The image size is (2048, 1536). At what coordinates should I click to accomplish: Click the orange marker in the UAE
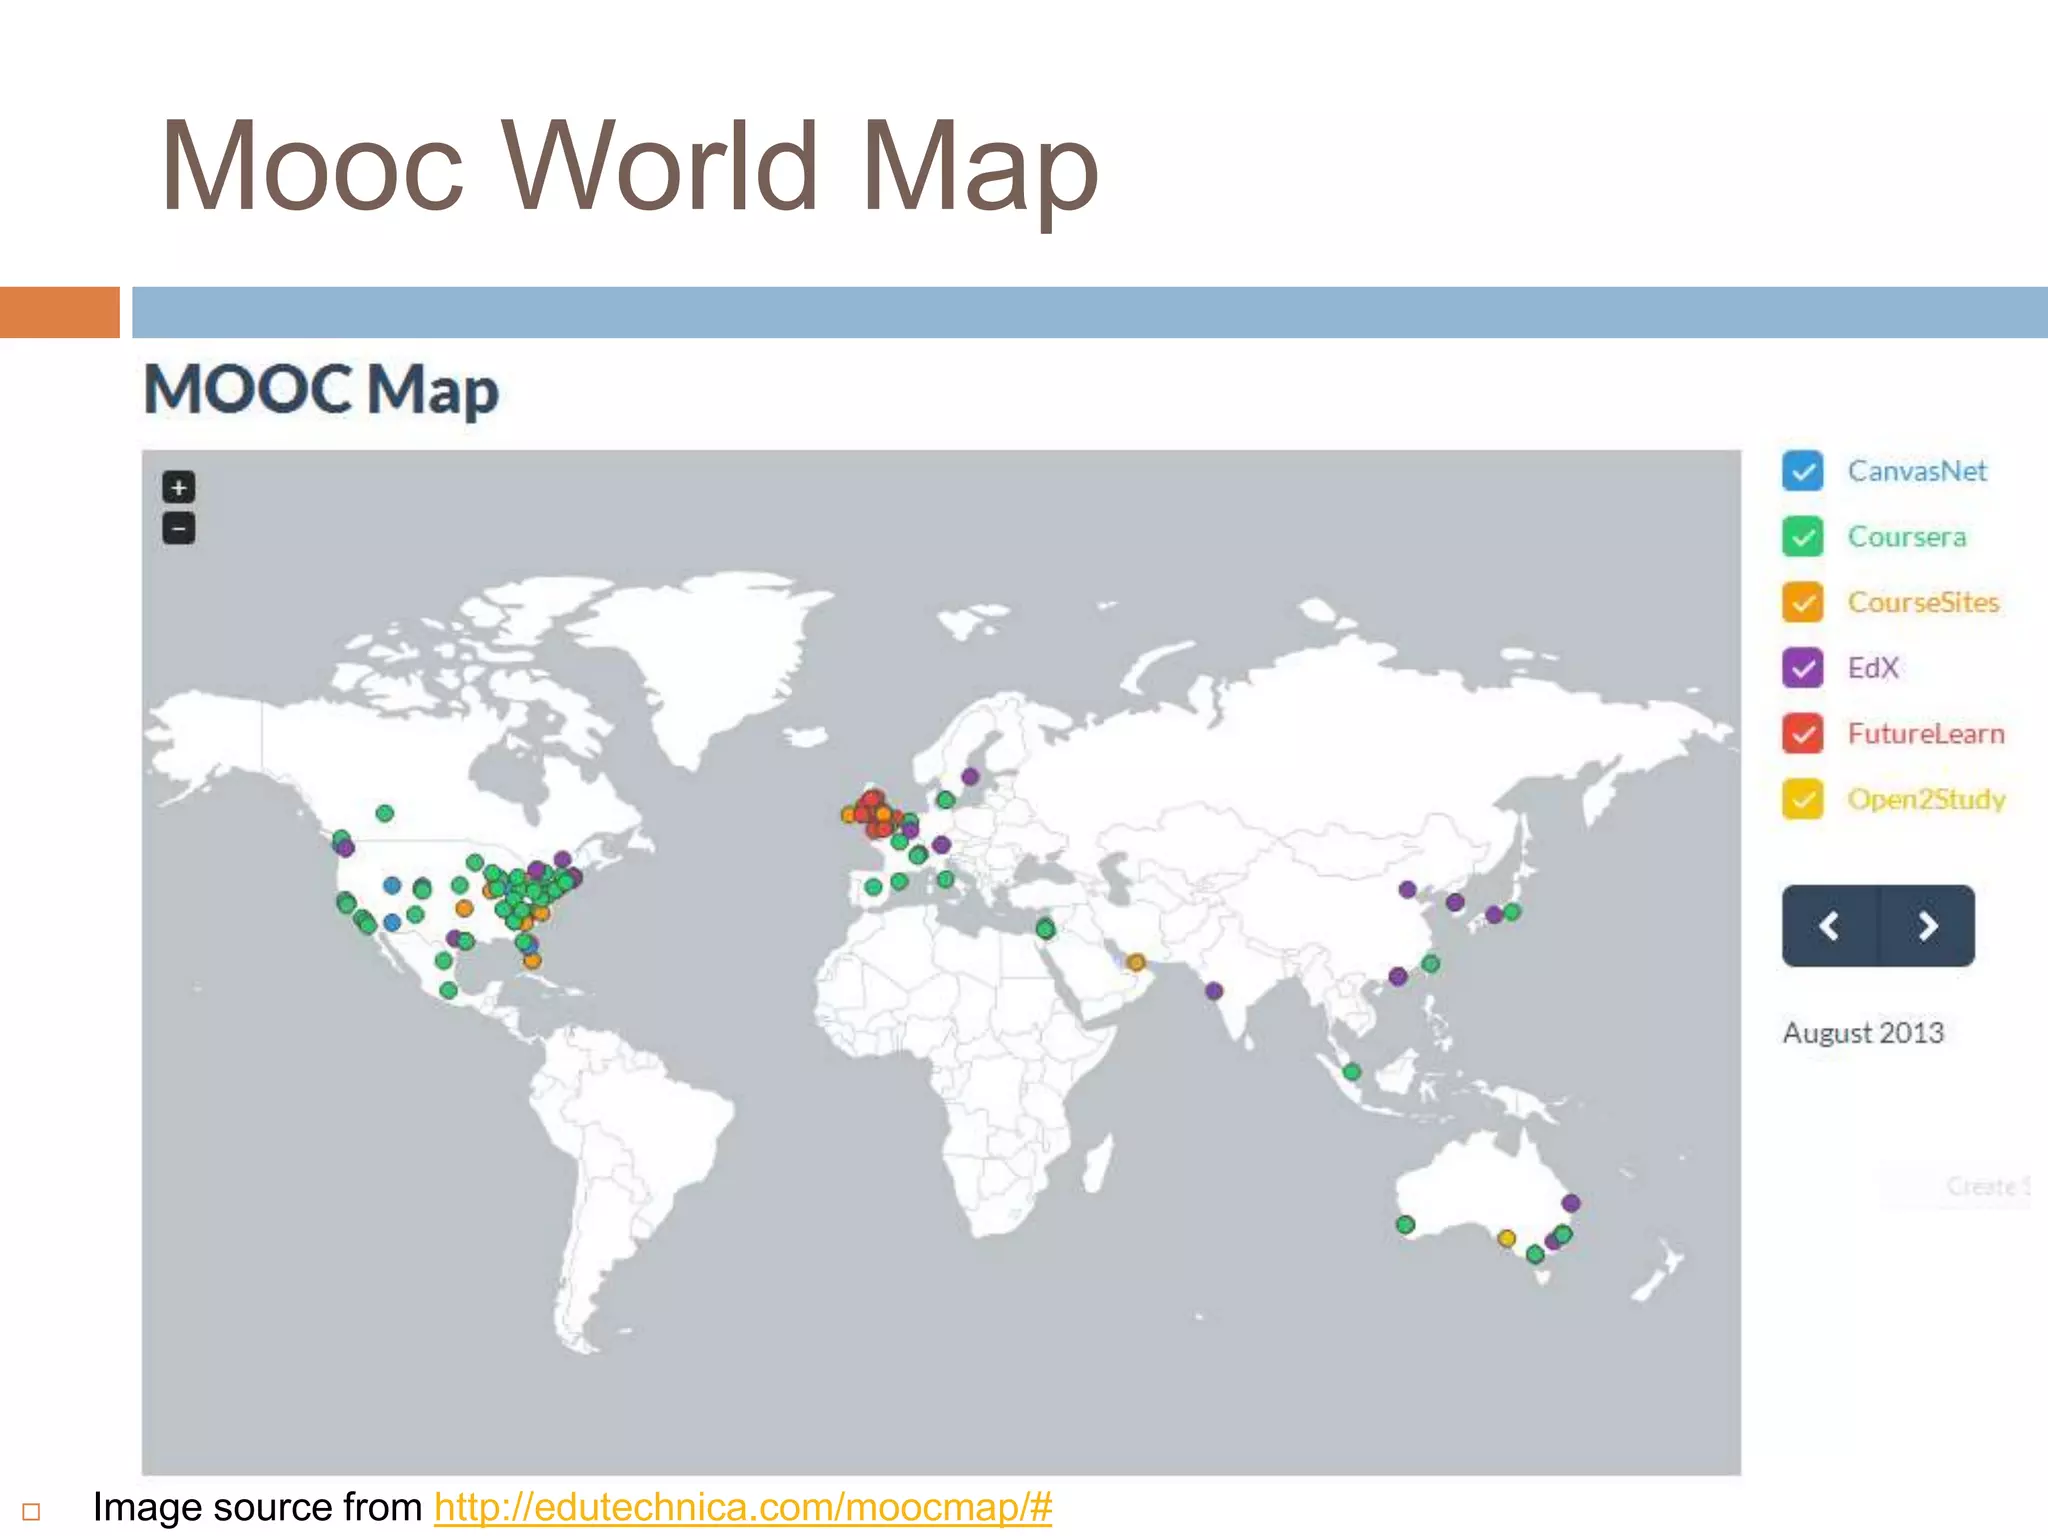point(1135,963)
